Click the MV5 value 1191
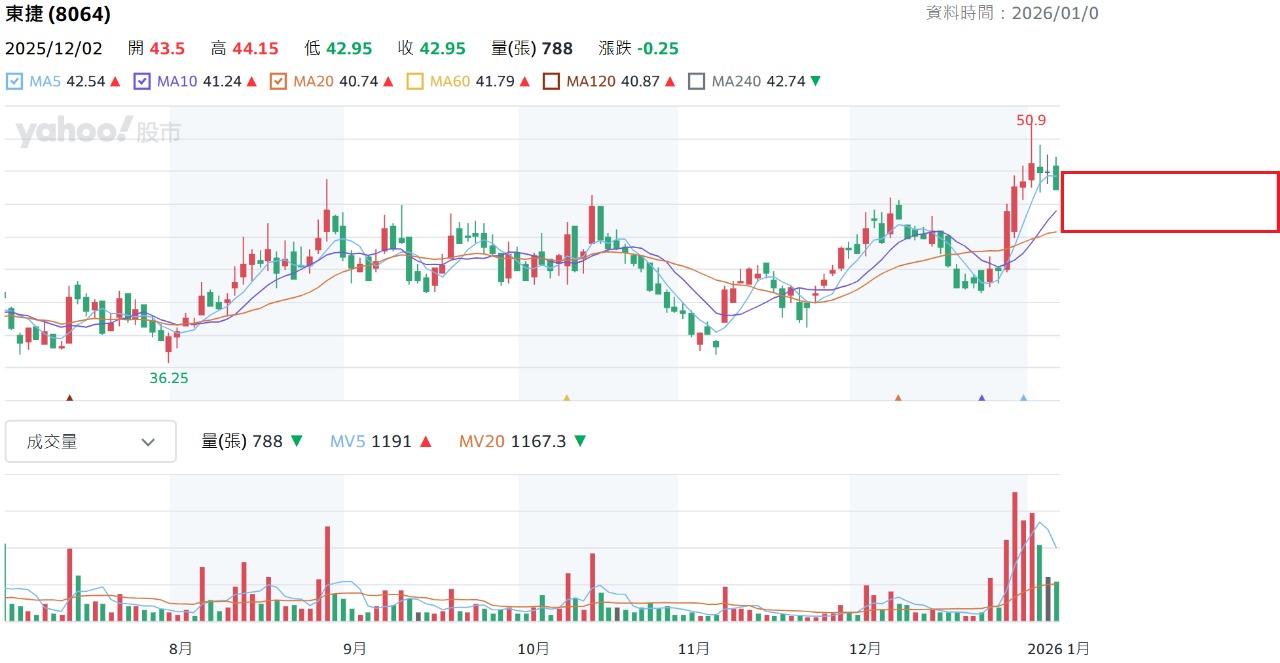This screenshot has height=663, width=1280. (x=391, y=441)
